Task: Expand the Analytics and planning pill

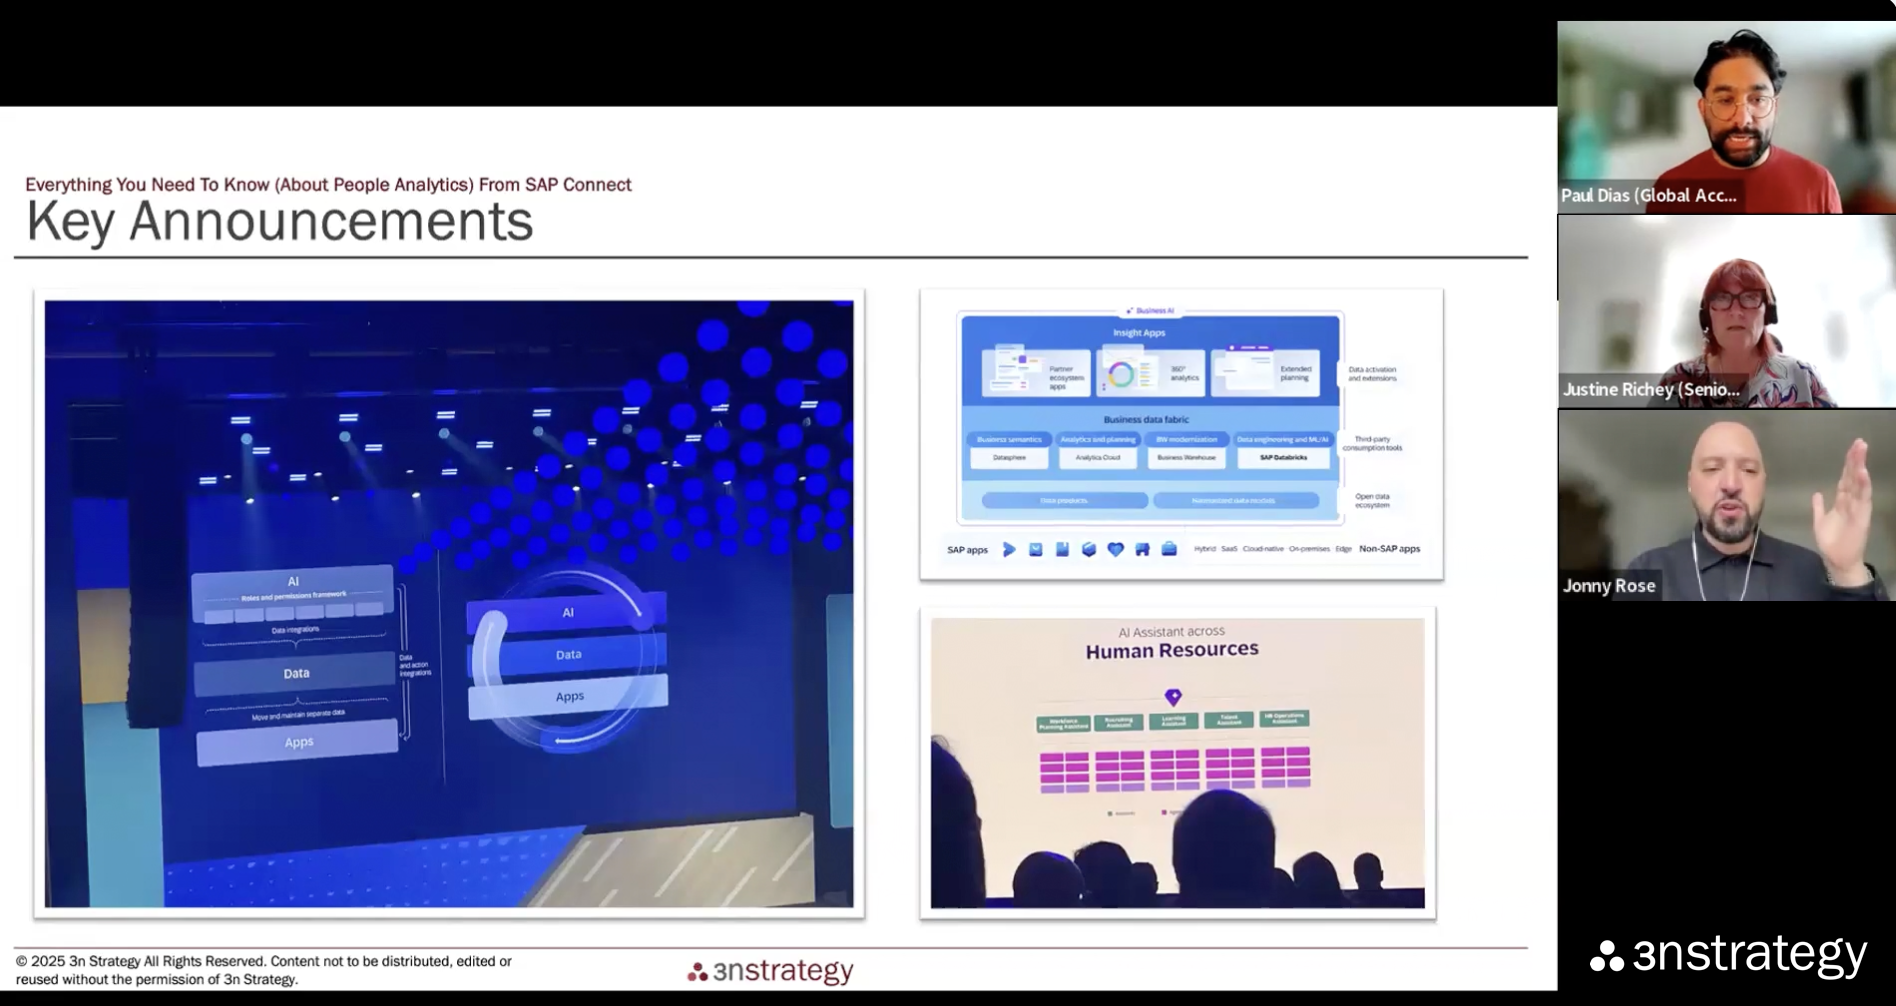Action: click(1097, 439)
